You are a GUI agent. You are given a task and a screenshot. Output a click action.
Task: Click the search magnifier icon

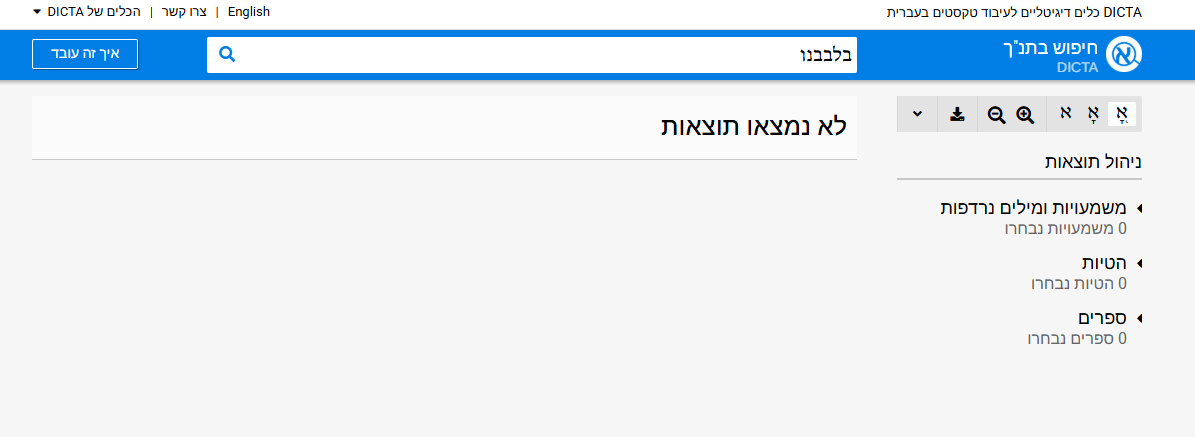coord(227,54)
